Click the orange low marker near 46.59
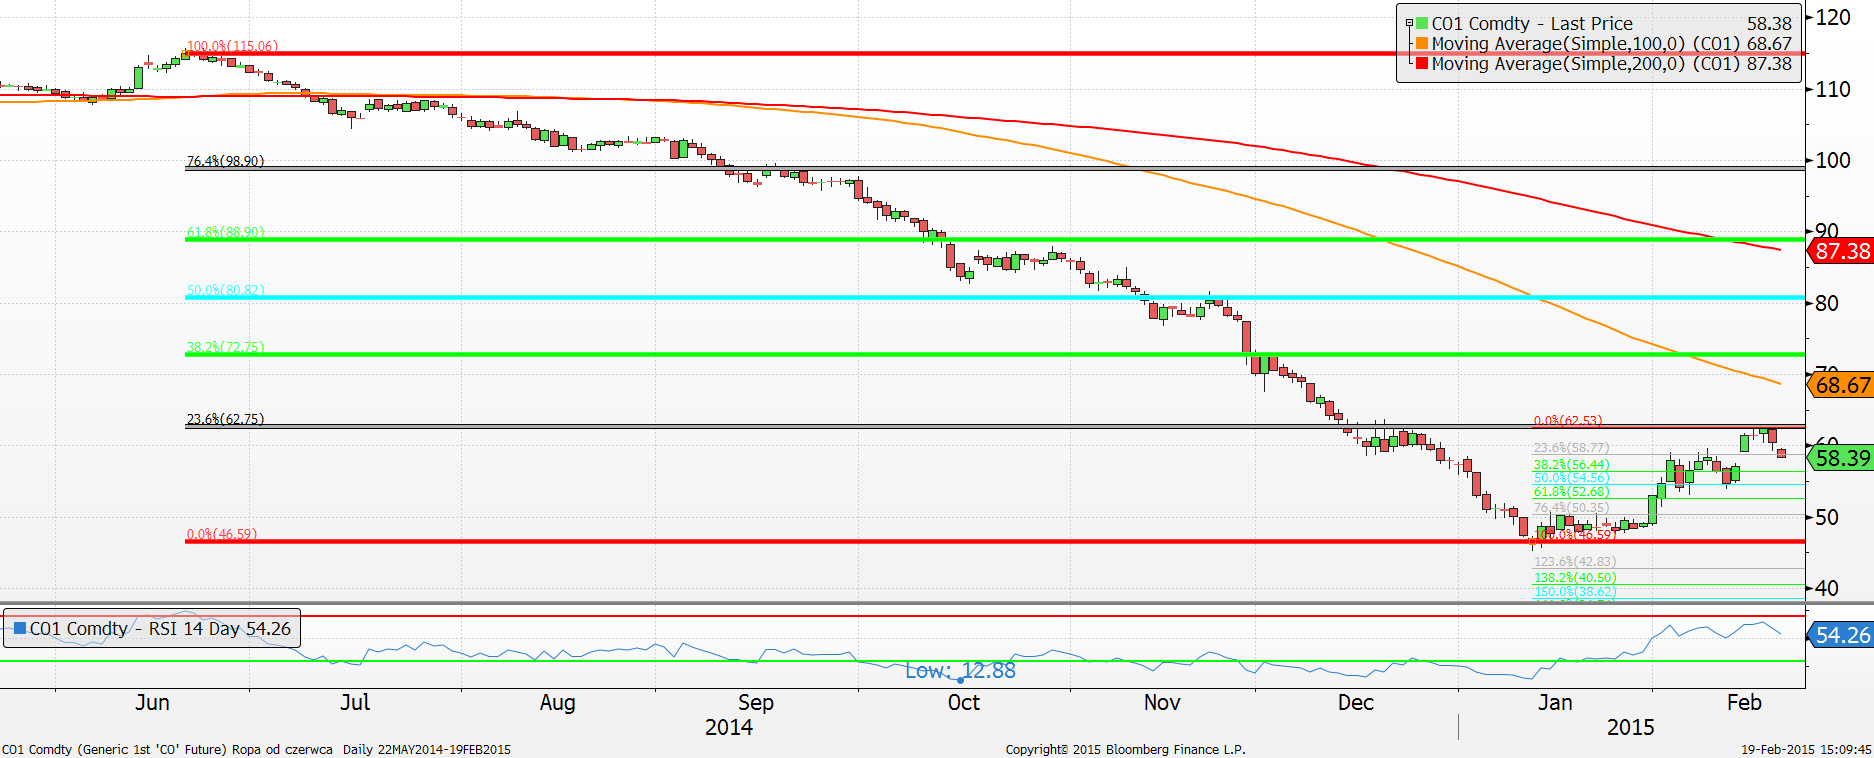The height and width of the screenshot is (758, 1874). pos(1532,541)
